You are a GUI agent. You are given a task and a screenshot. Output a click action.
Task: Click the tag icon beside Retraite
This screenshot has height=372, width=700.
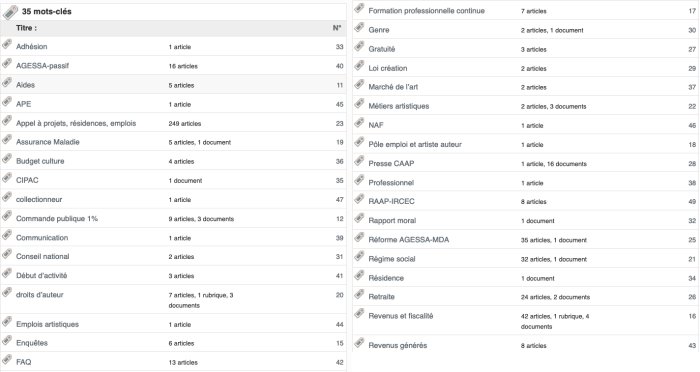pos(359,294)
